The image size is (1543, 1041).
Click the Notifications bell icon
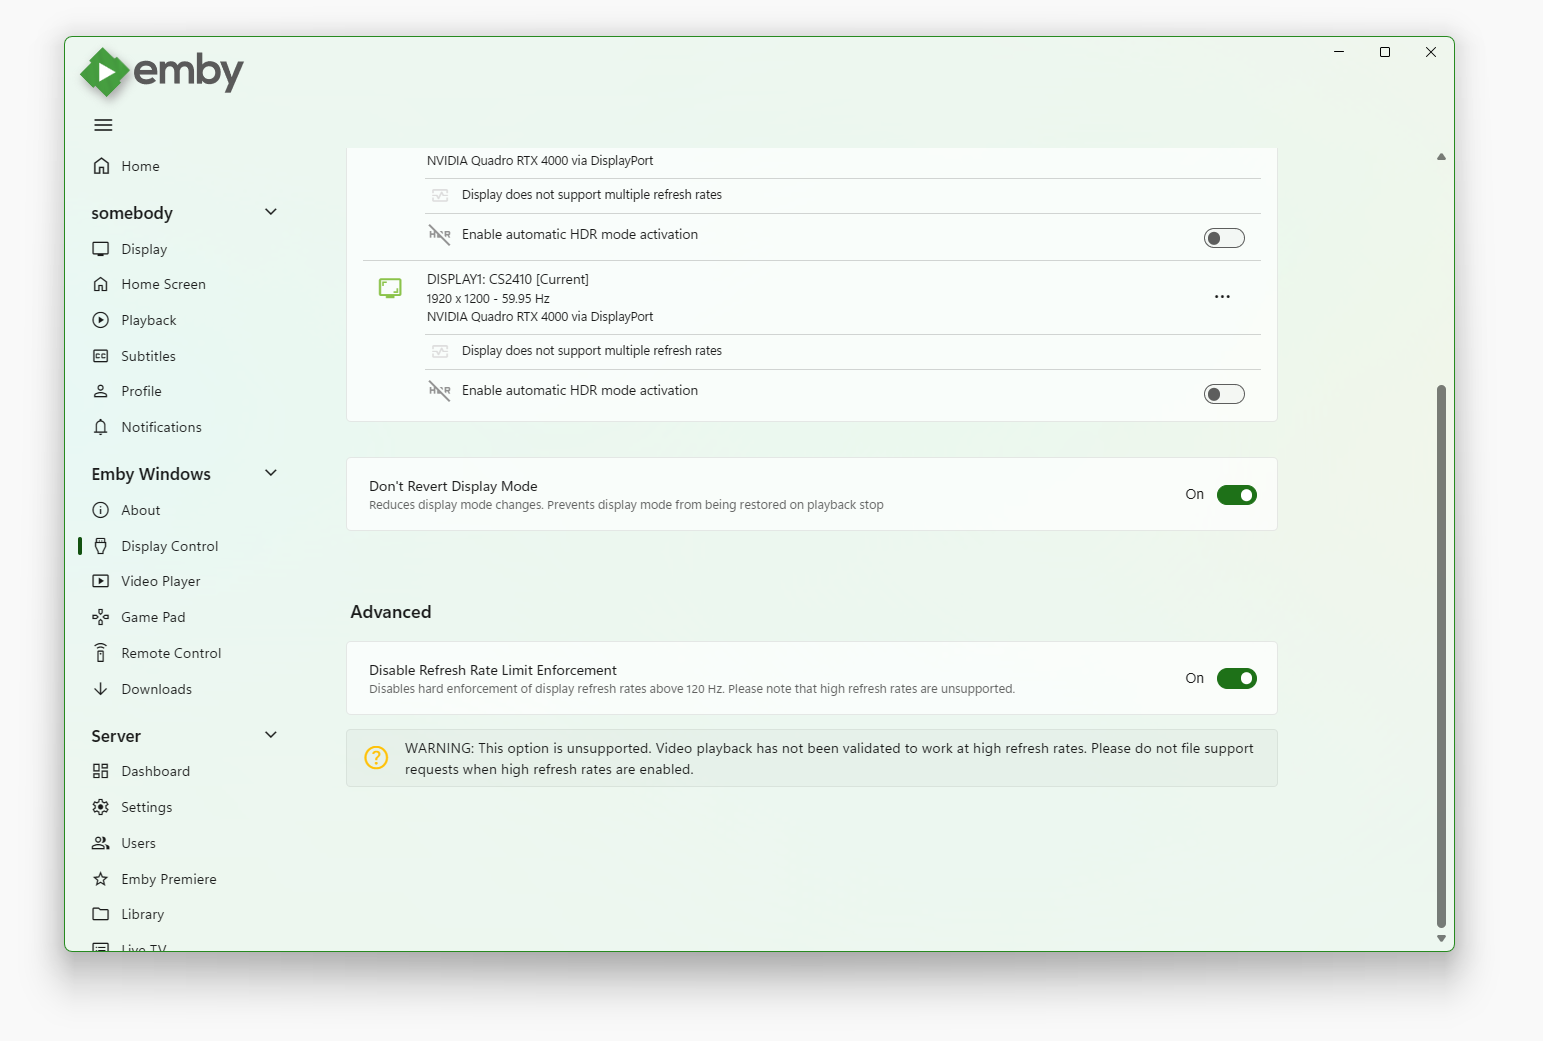(101, 427)
